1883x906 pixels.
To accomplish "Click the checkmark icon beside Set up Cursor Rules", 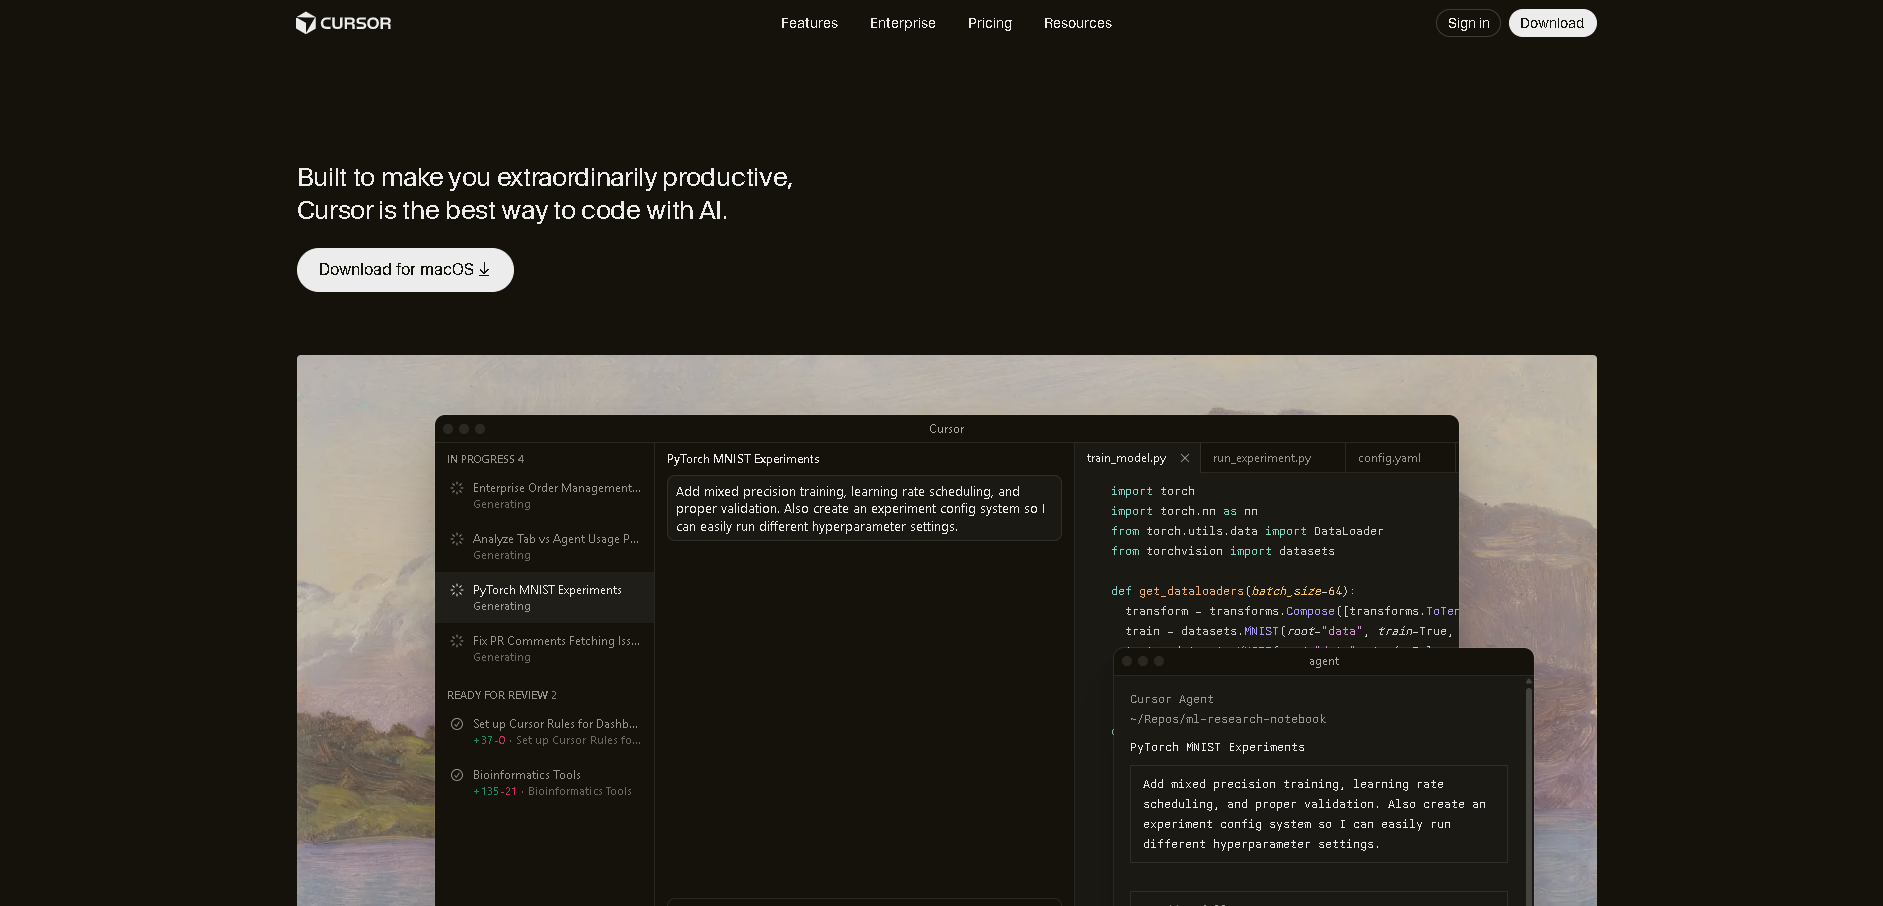I will (457, 724).
